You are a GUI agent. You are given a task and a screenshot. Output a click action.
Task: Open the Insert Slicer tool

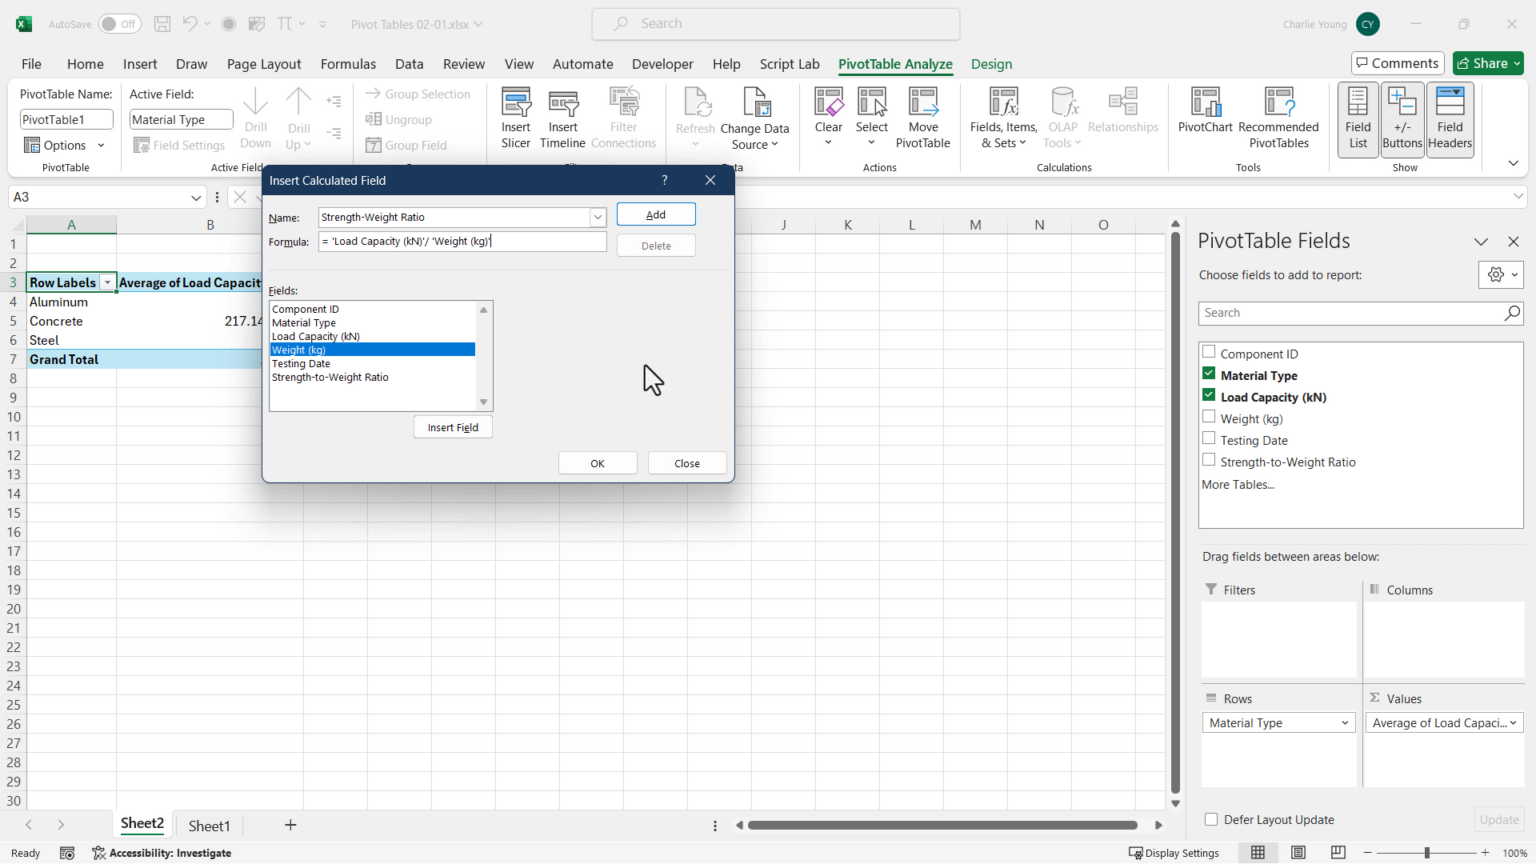tap(516, 115)
